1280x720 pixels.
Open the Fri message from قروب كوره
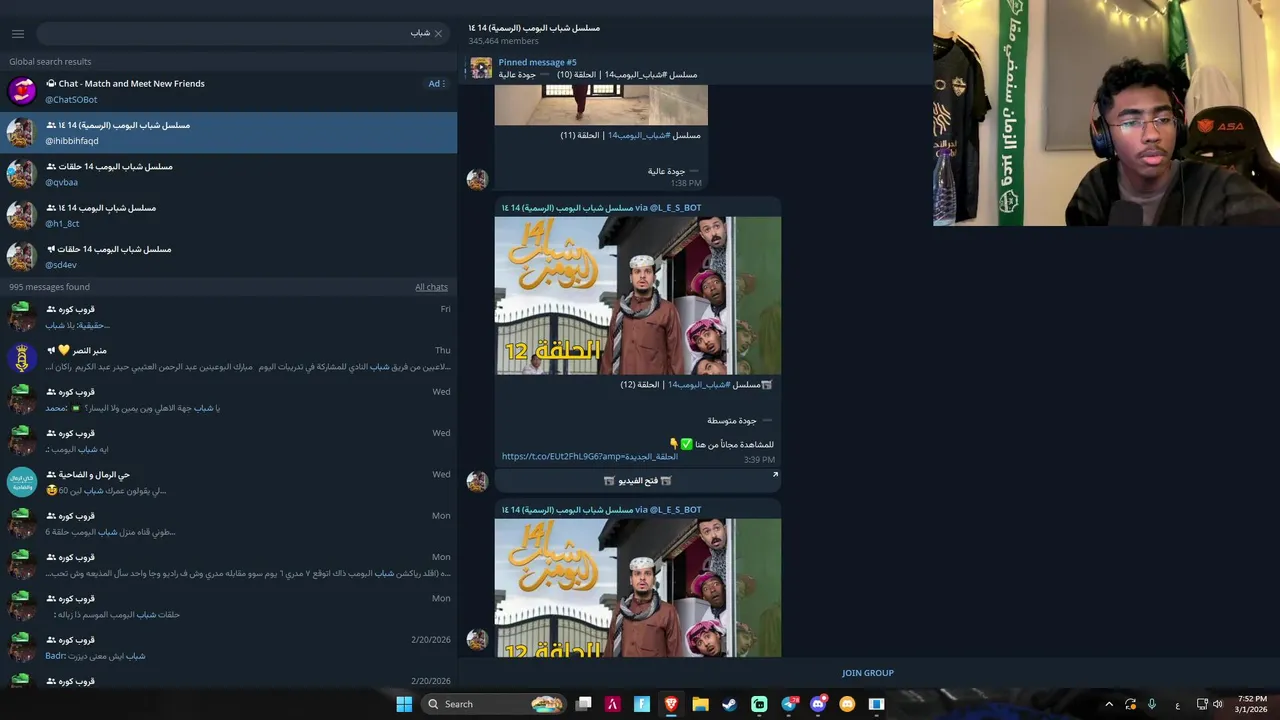pos(228,317)
